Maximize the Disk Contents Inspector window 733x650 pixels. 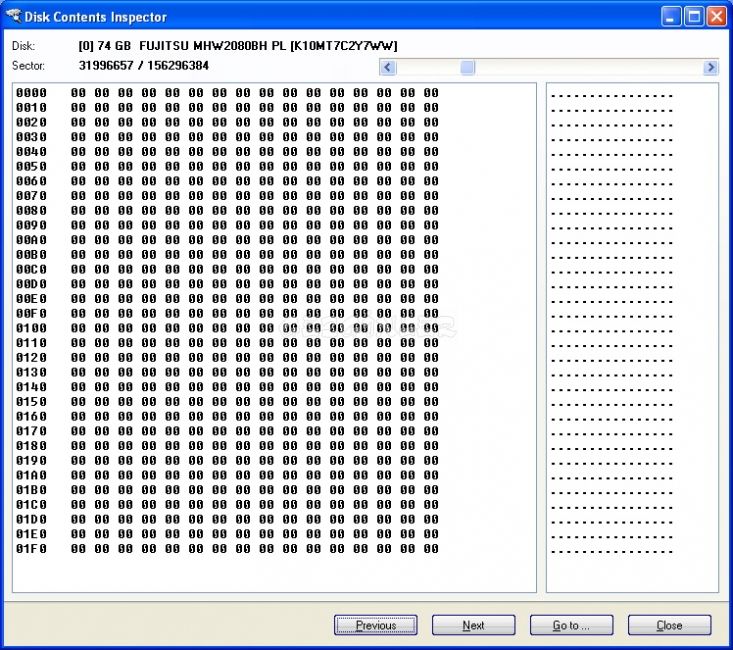(694, 17)
